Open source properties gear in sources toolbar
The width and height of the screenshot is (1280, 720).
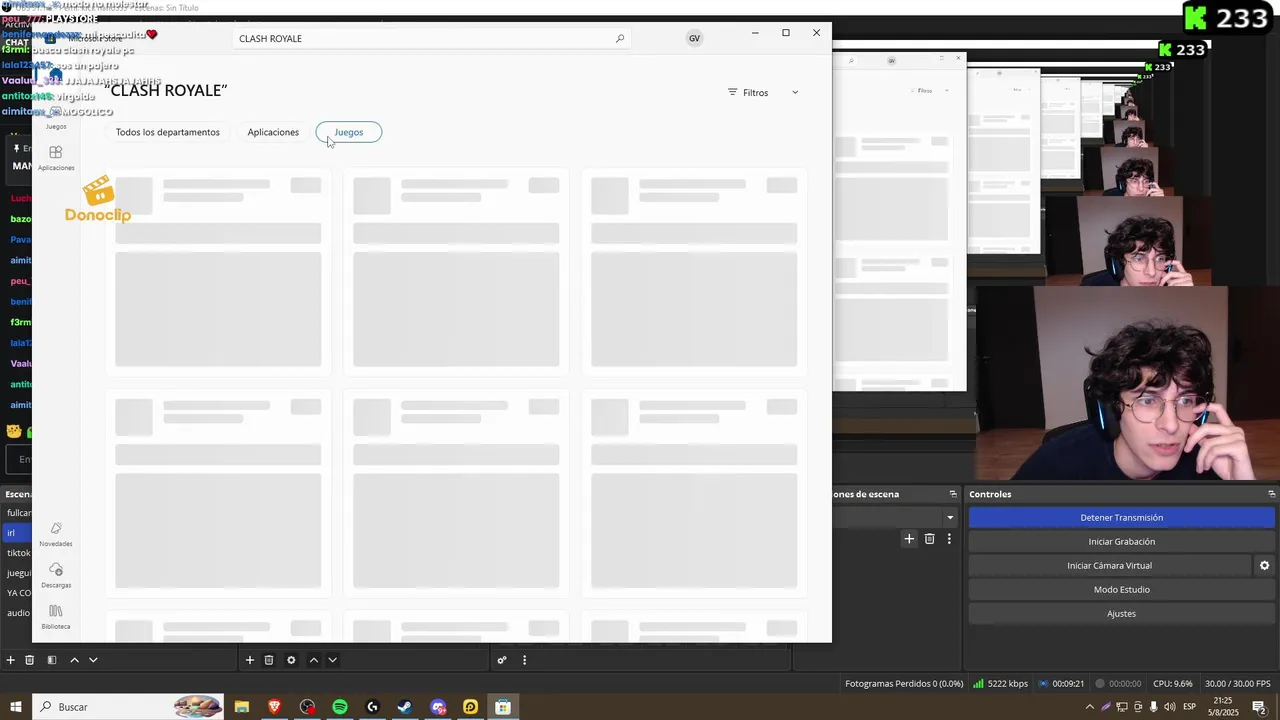coord(291,660)
